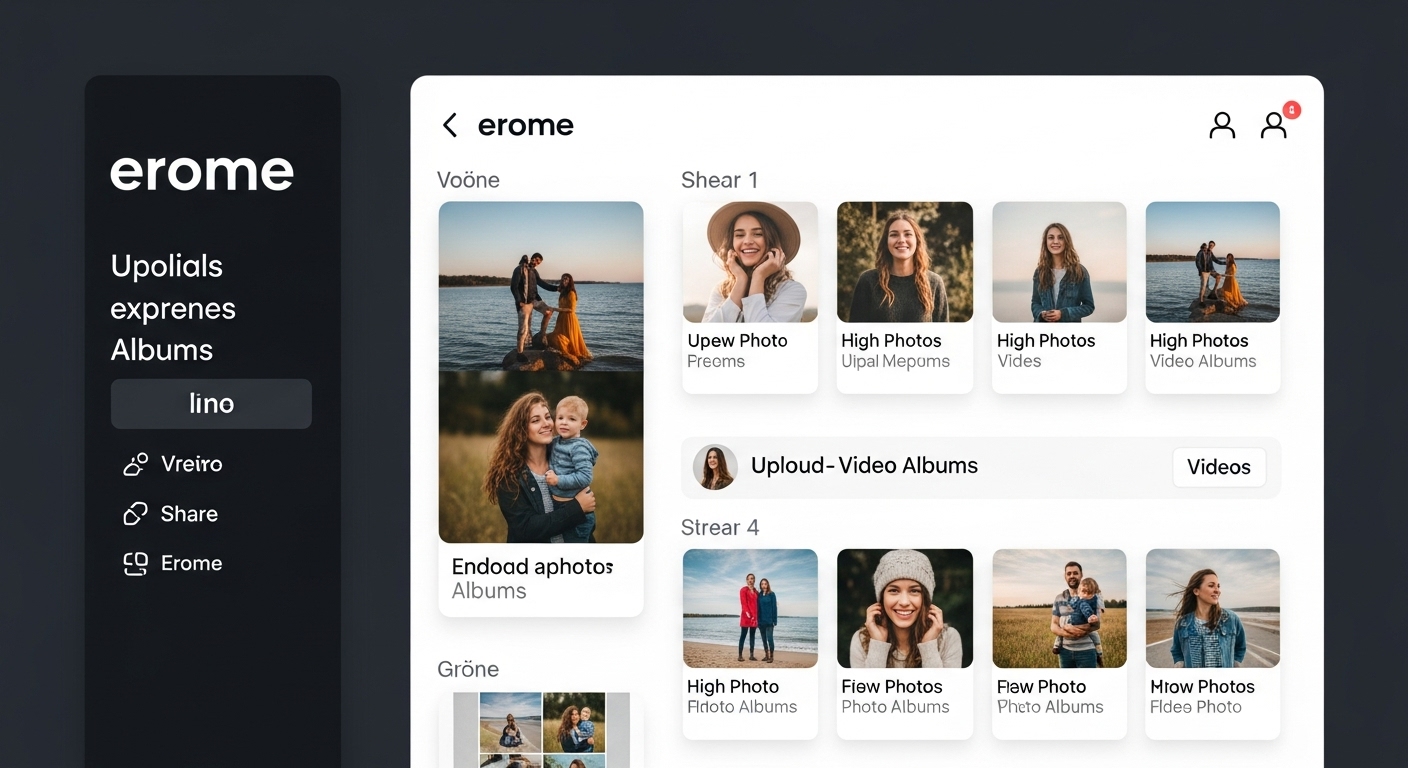Click Mrow Photos label
The height and width of the screenshot is (768, 1408).
1202,687
